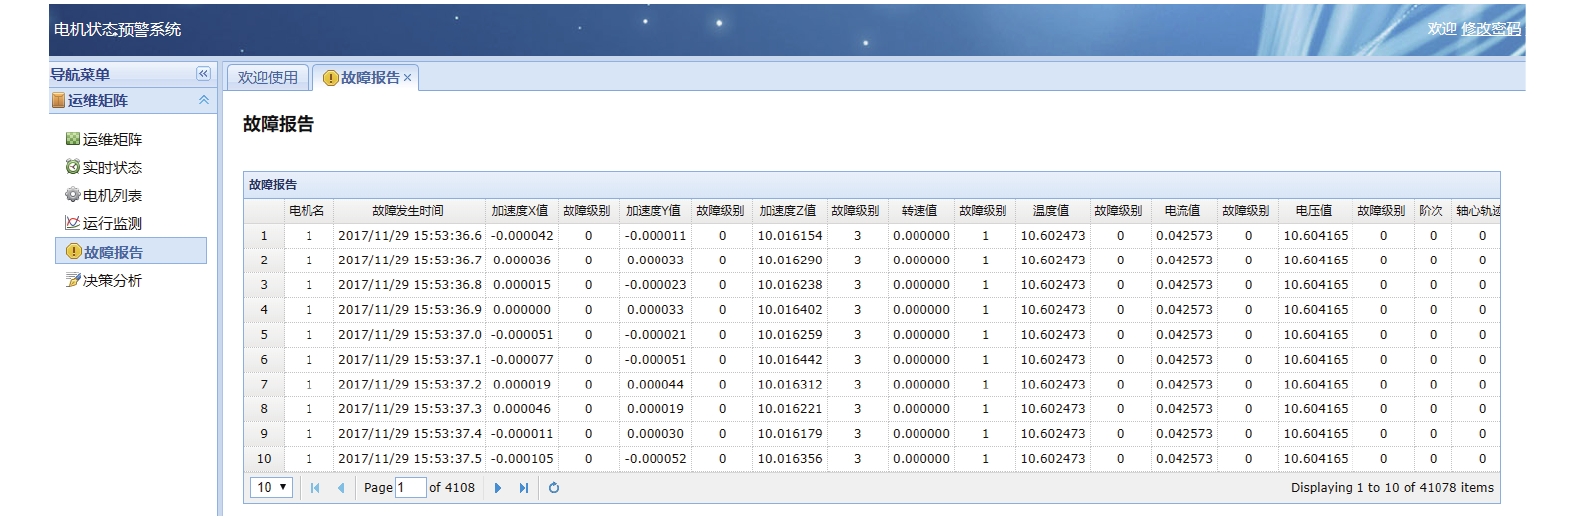Viewport: 1575px width, 520px height.
Task: Click the Z acceleration value 10.016442
Action: [x=790, y=360]
